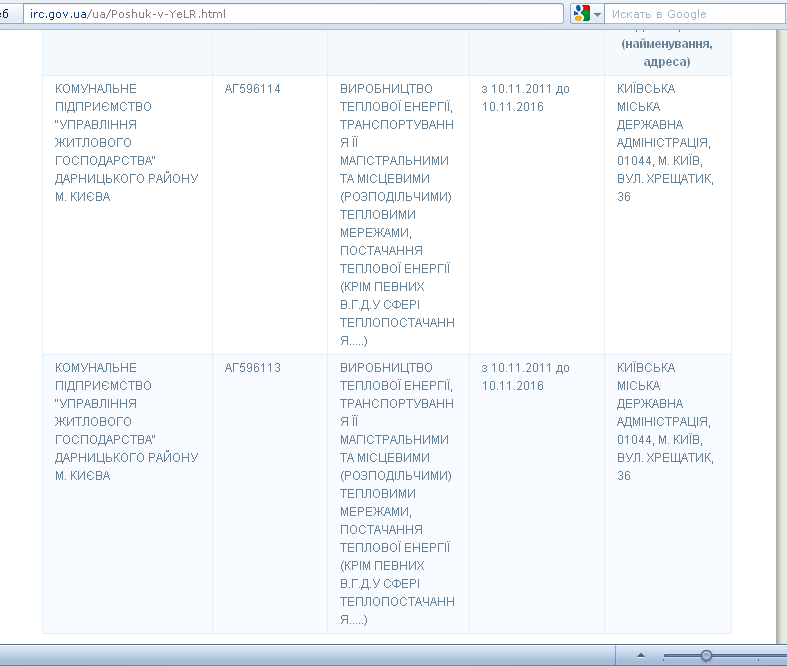
Task: Expand the status bar panel arrow
Action: pos(641,655)
